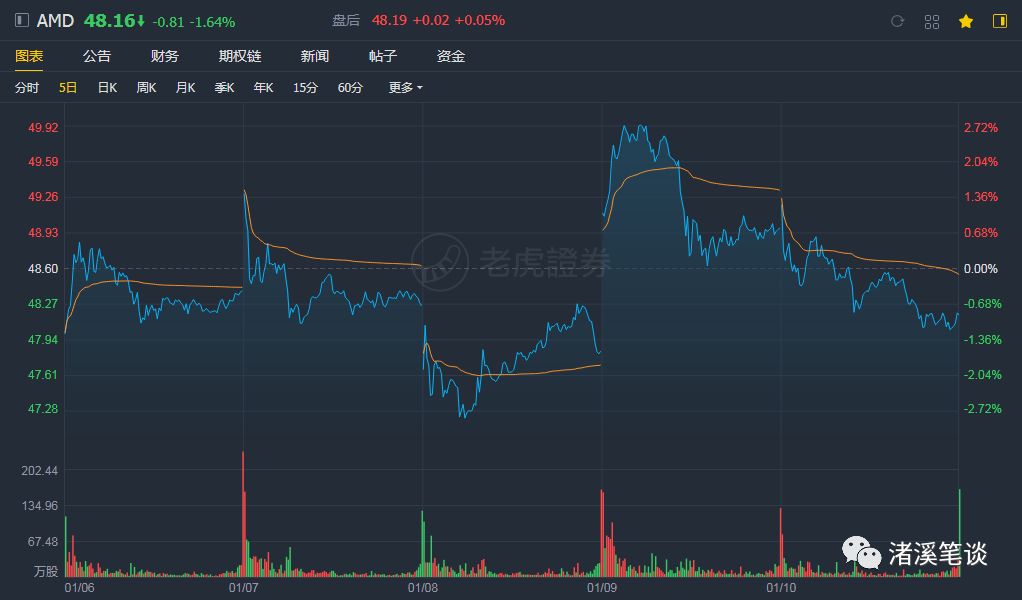Open the grid layout icon

click(x=932, y=21)
